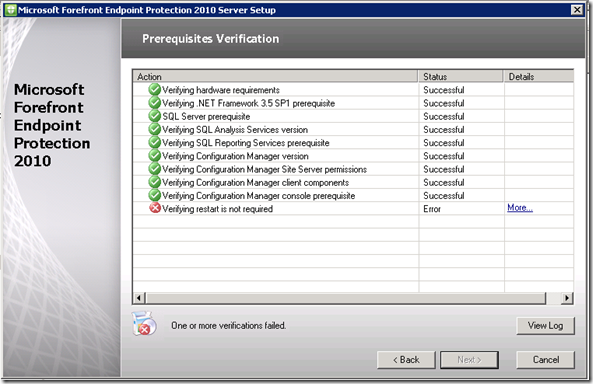Select 'Verifying Configuration Manager console prerequisite' text
The width and height of the screenshot is (593, 384).
click(259, 196)
